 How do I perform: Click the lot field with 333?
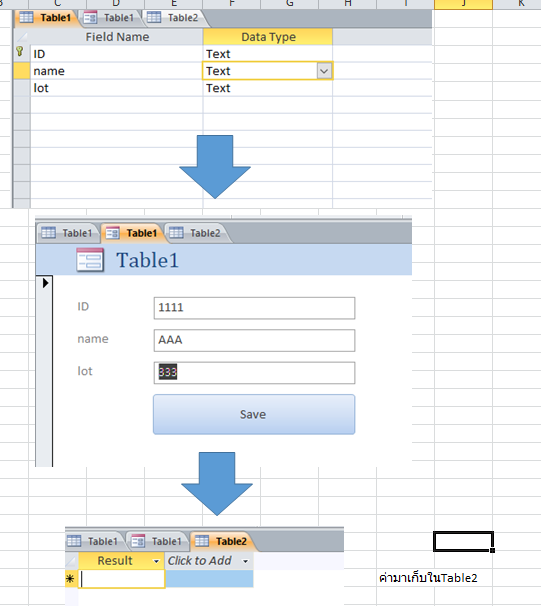point(254,373)
